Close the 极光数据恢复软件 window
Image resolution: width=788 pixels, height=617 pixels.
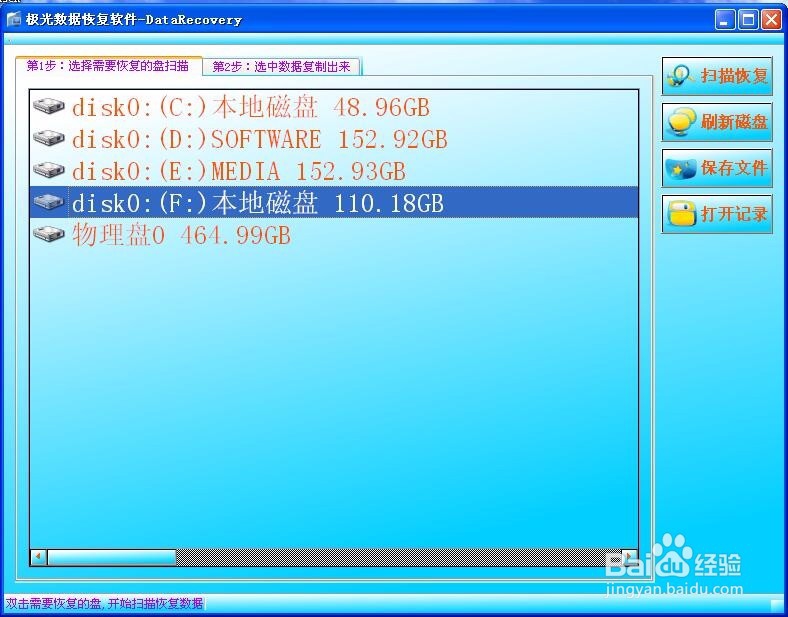(771, 20)
